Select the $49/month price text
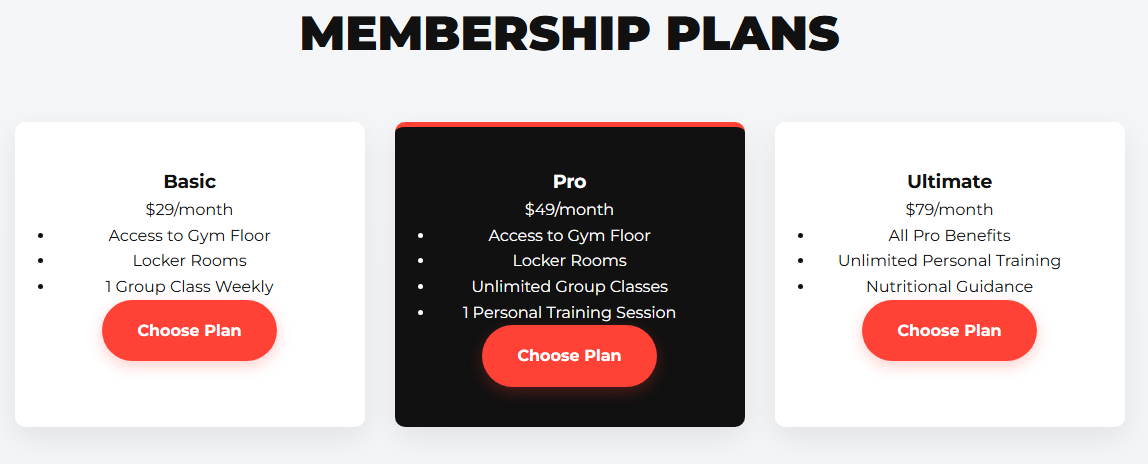The image size is (1148, 464). (x=569, y=209)
